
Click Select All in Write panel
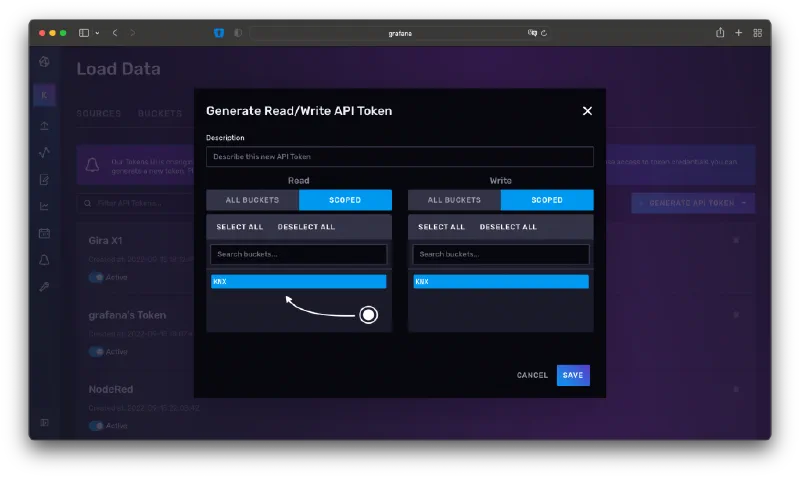[x=441, y=227]
